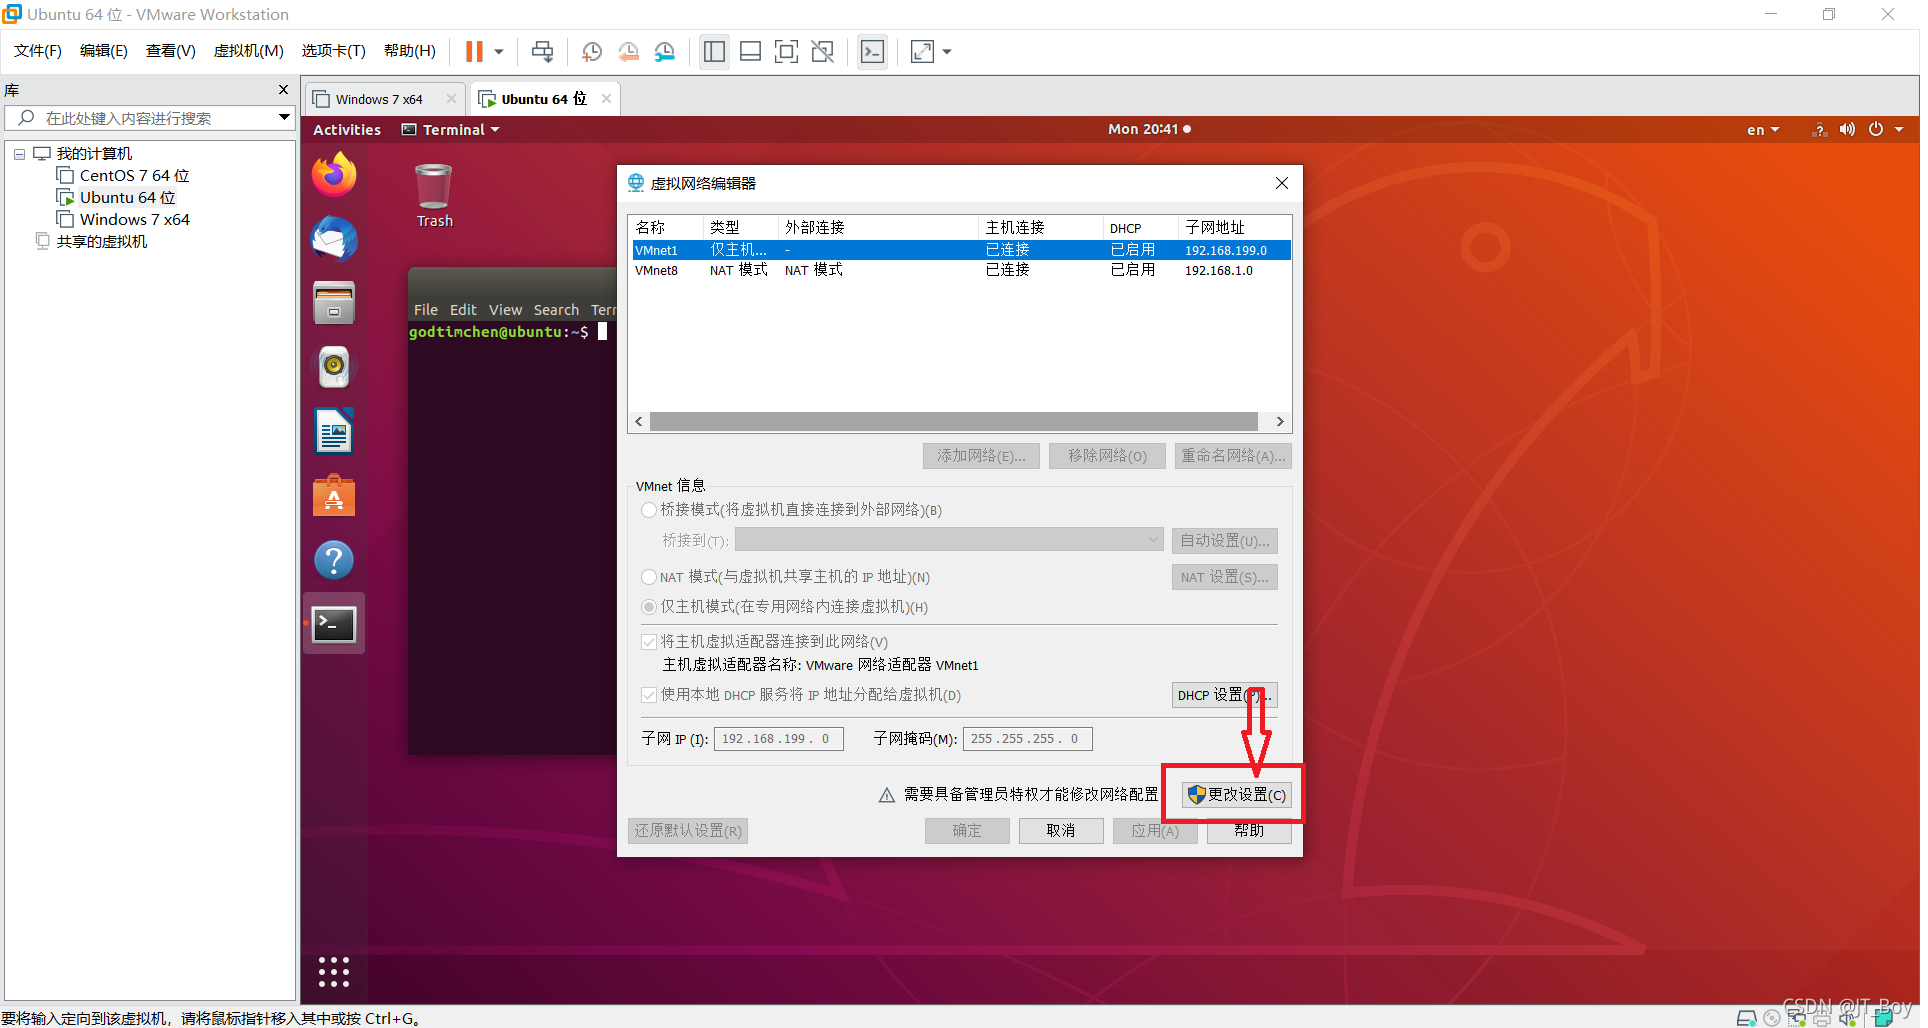Select the 仅主机模式 radio button
The width and height of the screenshot is (1928, 1028).
coord(649,607)
